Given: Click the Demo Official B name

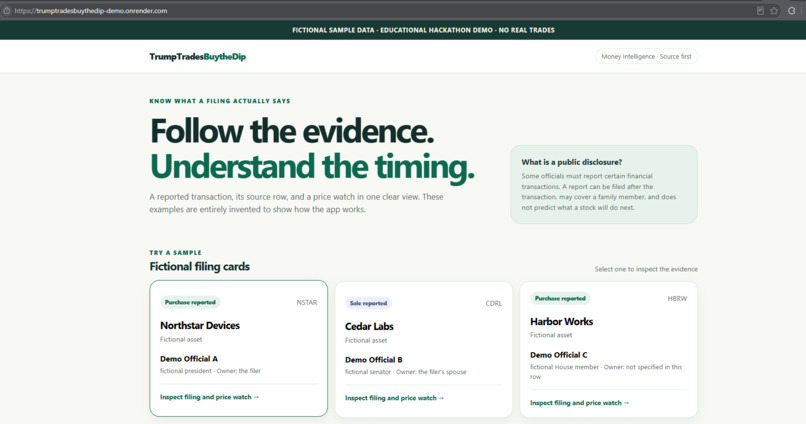Looking at the screenshot, I should (374, 360).
